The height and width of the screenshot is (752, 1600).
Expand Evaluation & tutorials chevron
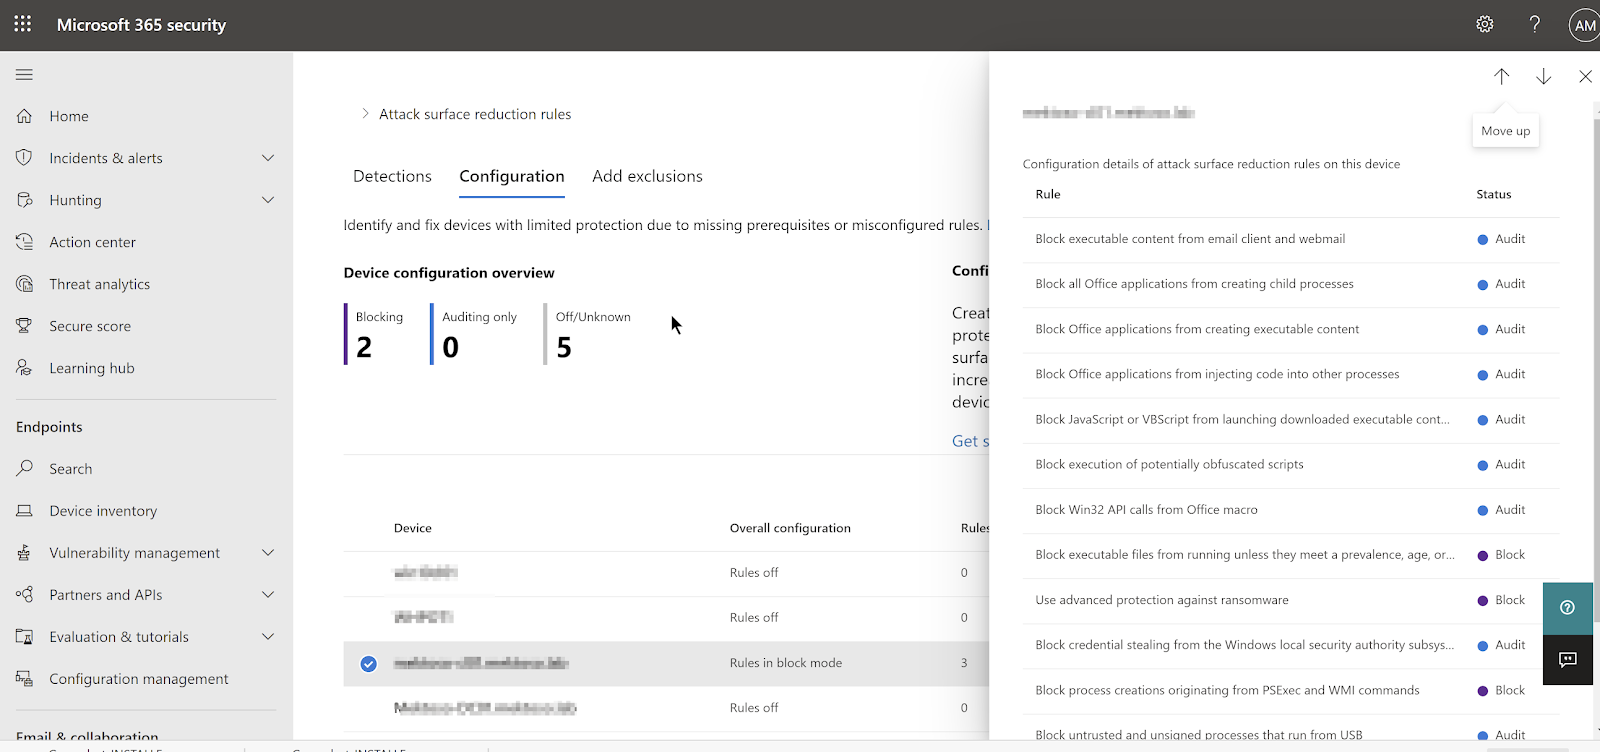268,637
